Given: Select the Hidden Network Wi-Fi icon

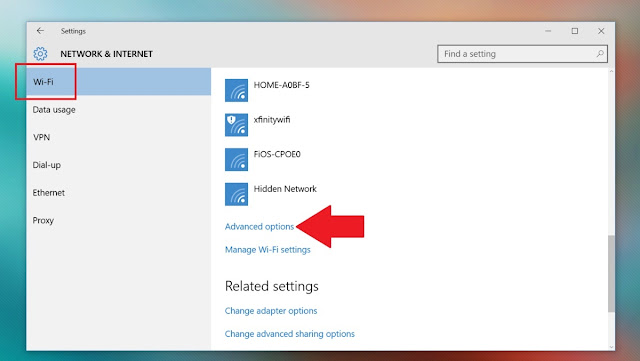Looking at the screenshot, I should pyautogui.click(x=236, y=194).
